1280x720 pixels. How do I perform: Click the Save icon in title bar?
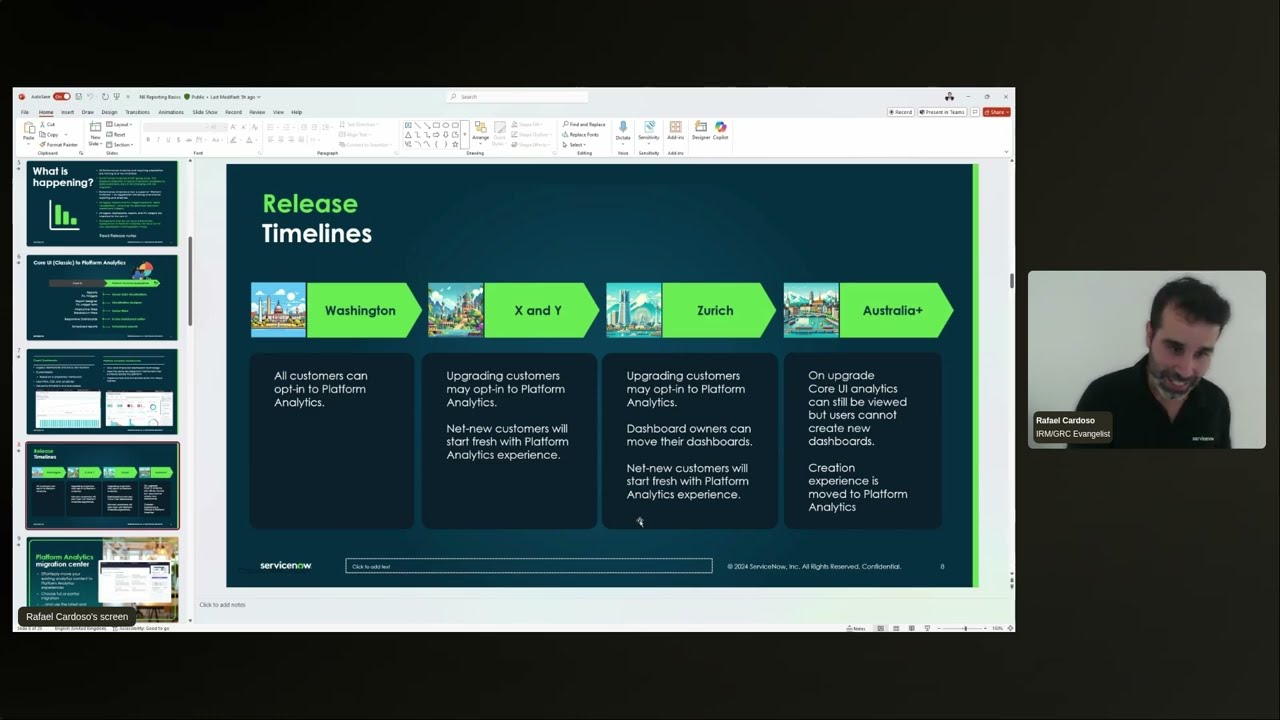pyautogui.click(x=79, y=97)
